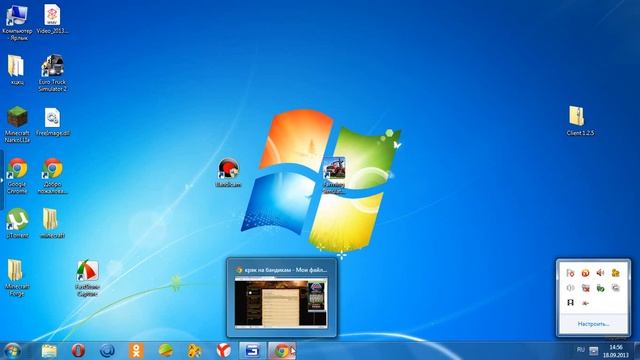Click the yellow people icon in tray popup
Viewport: 640px width, 360px height.
pos(616,273)
